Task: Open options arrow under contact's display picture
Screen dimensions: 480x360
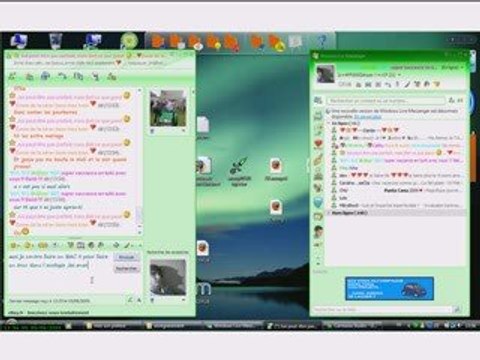Action: pyautogui.click(x=184, y=131)
